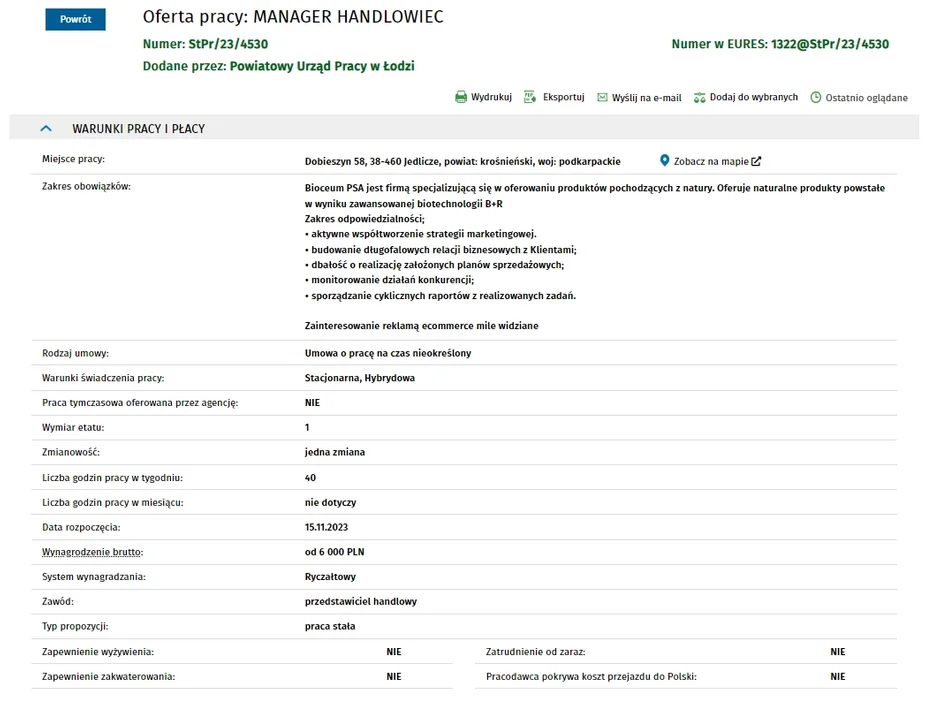Click NIE value for Zapewnienie wyżywienia
Image resolution: width=935 pixels, height=720 pixels.
(394, 651)
